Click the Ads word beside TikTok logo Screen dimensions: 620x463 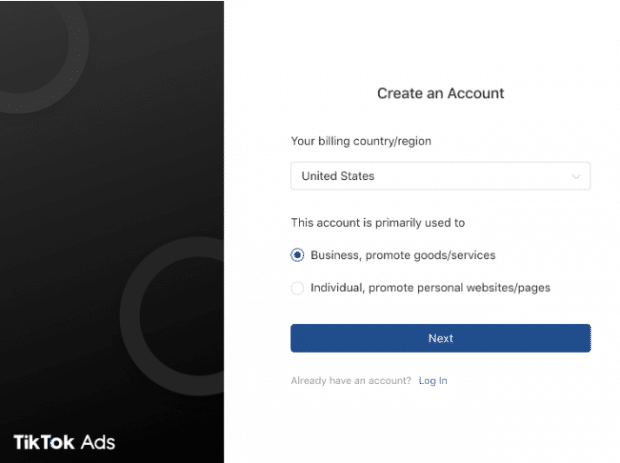(x=98, y=442)
